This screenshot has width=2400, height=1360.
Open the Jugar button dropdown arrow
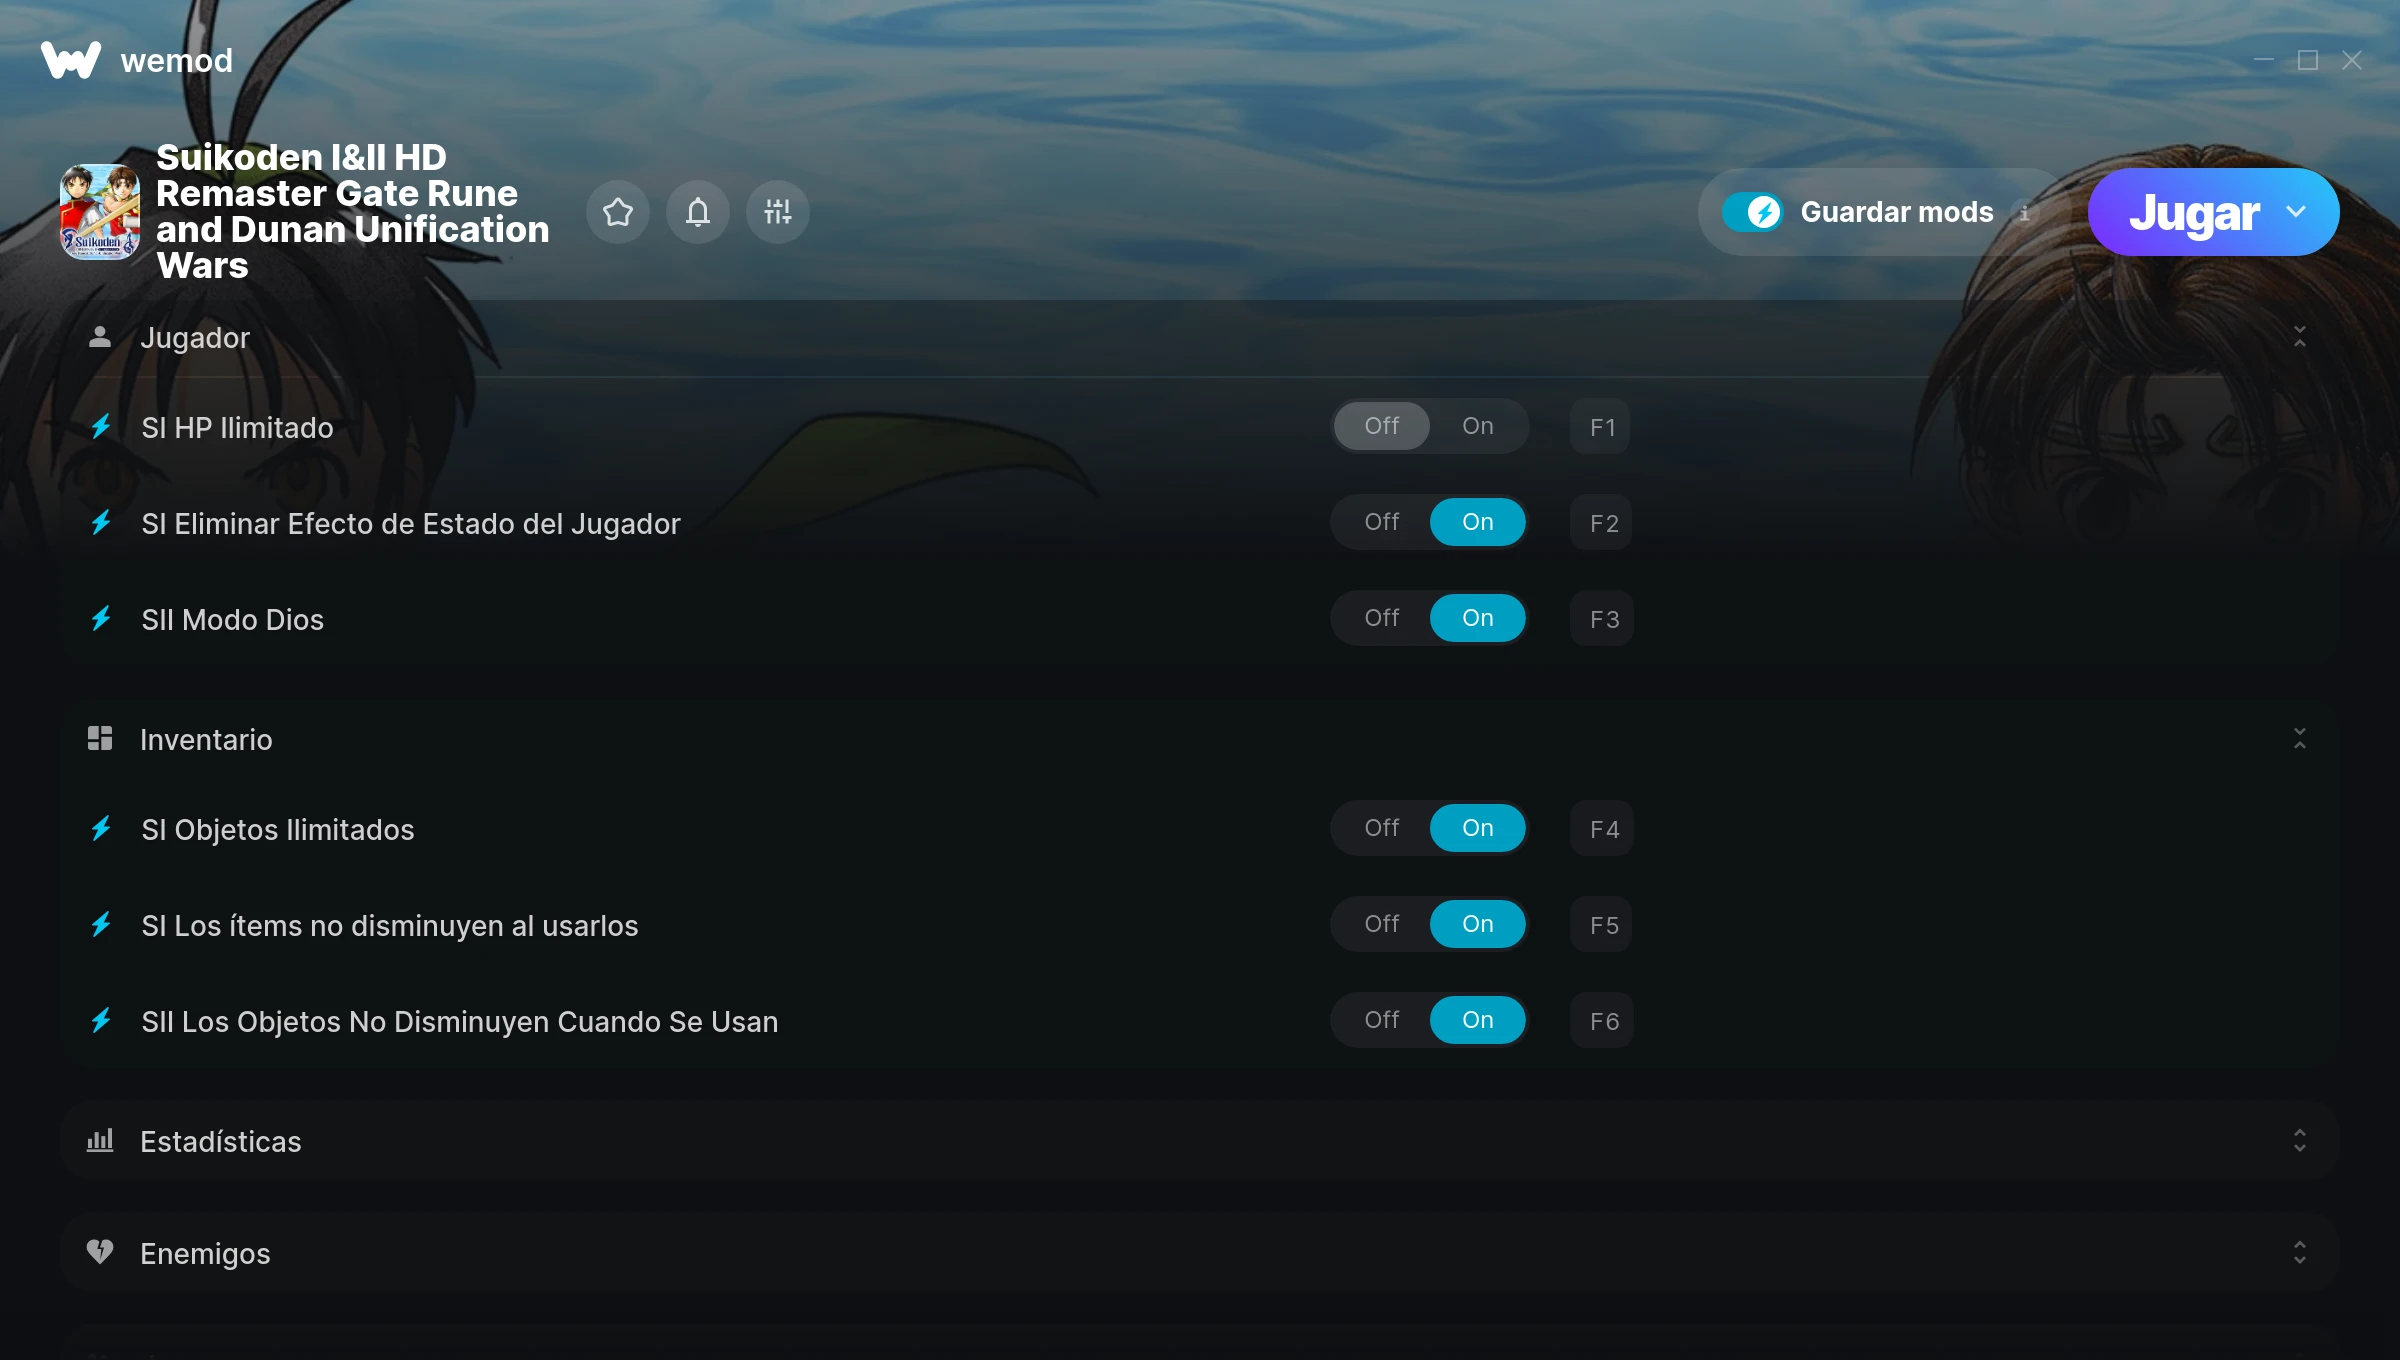pos(2296,212)
